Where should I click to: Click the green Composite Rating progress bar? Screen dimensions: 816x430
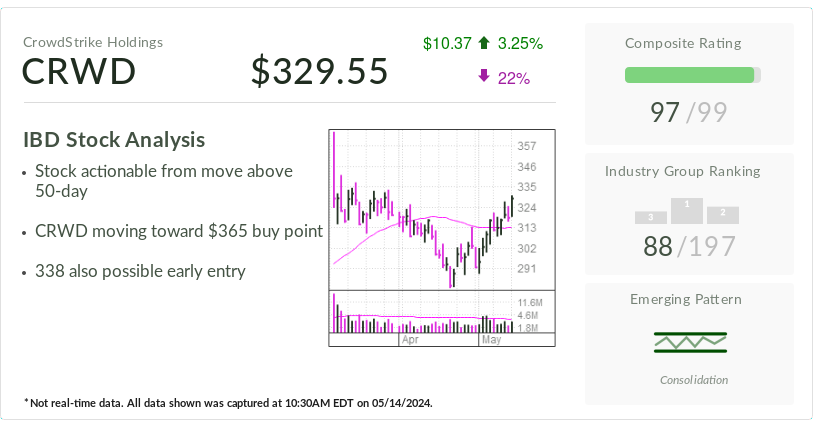coord(690,75)
